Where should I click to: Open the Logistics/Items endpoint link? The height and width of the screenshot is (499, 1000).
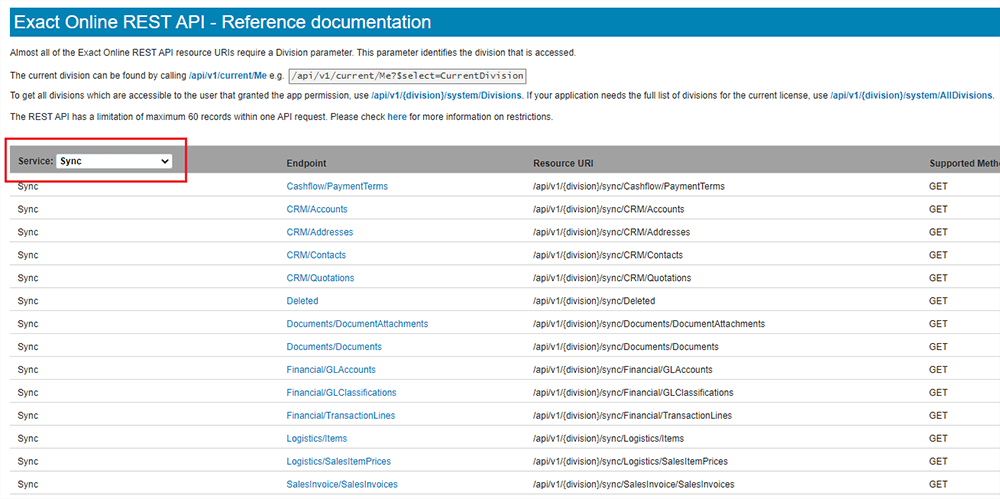[316, 439]
